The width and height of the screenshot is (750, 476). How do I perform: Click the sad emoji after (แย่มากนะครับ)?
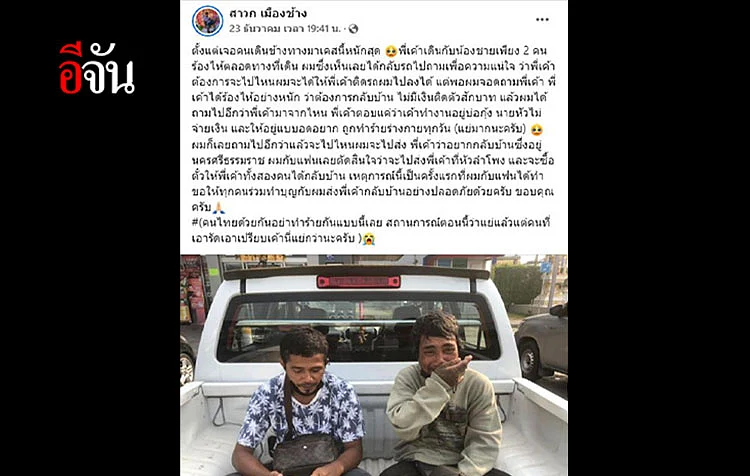pos(537,129)
